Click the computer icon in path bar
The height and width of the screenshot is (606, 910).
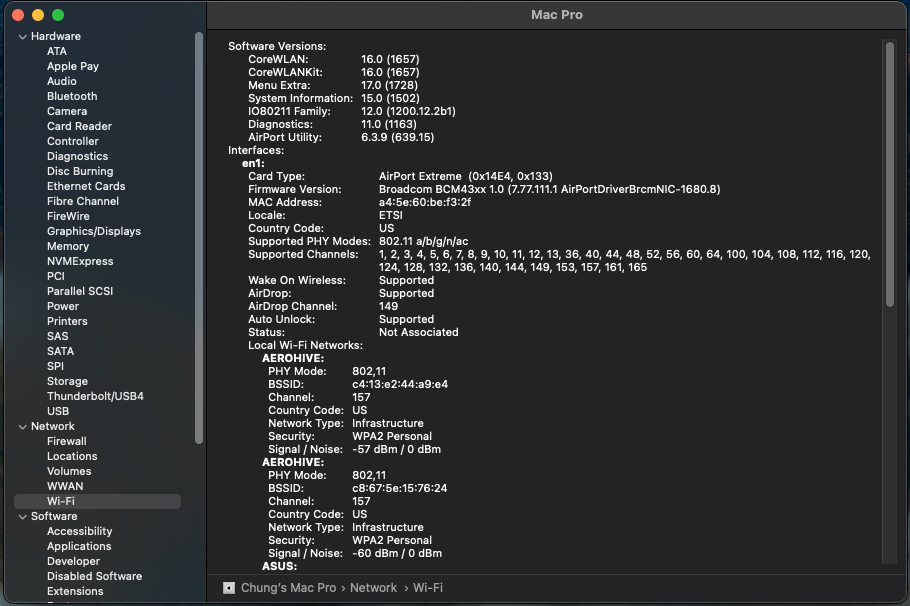click(x=229, y=588)
